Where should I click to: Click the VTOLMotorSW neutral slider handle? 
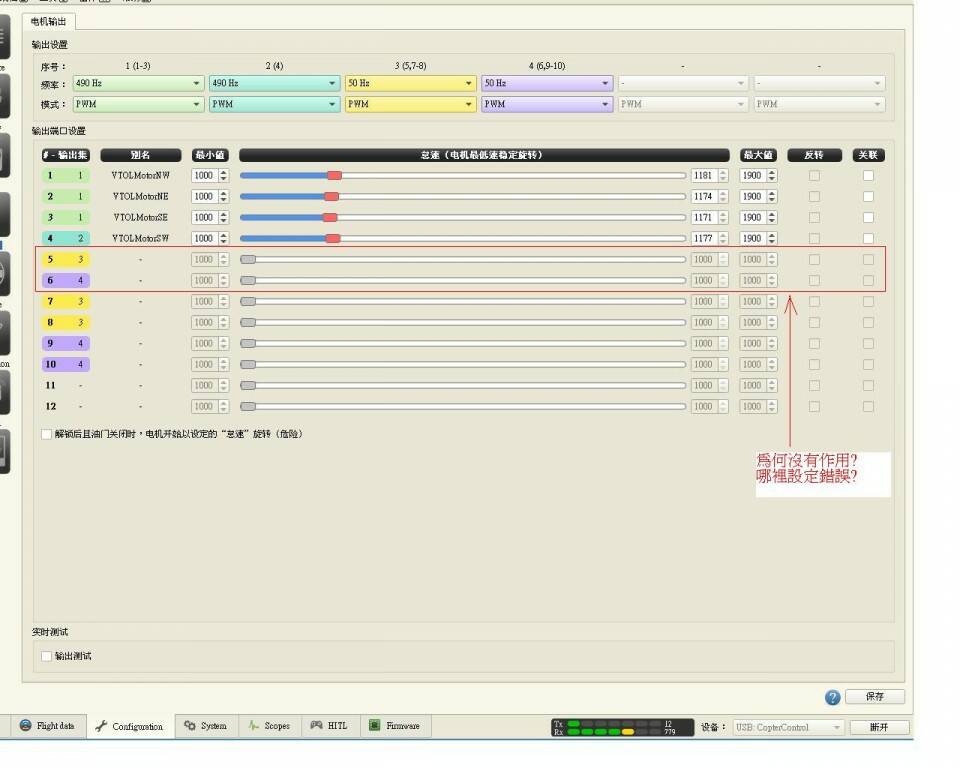click(333, 238)
